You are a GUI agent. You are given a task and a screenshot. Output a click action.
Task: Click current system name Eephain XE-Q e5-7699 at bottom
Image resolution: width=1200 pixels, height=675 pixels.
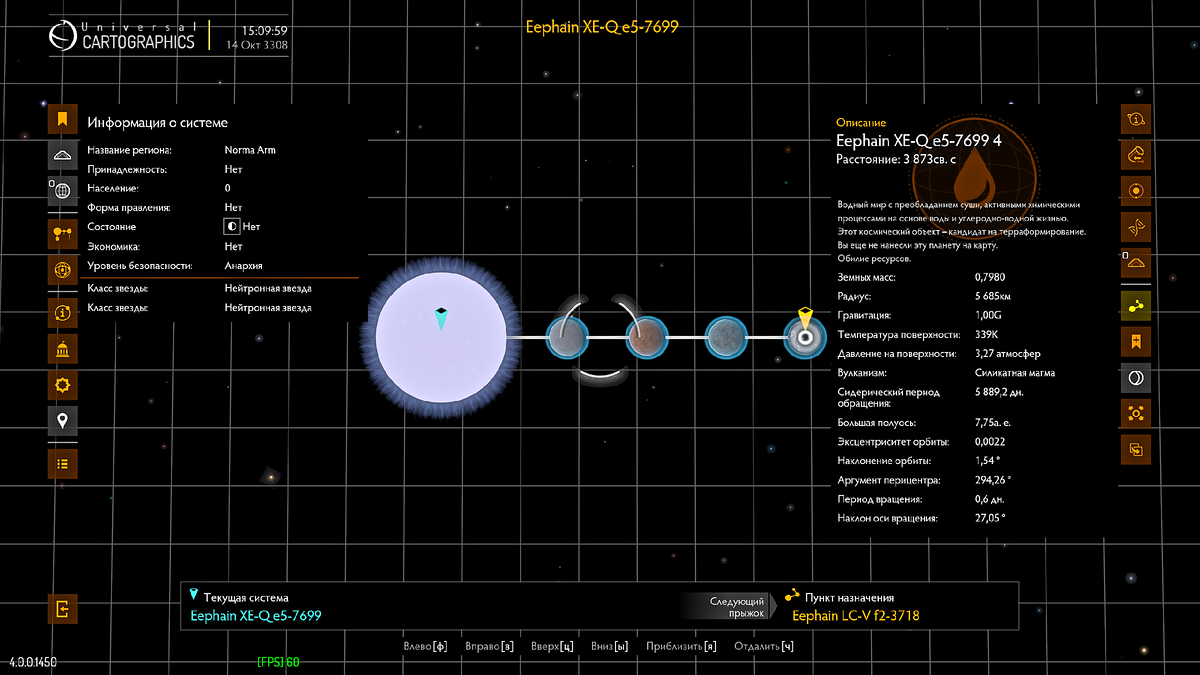coord(256,616)
